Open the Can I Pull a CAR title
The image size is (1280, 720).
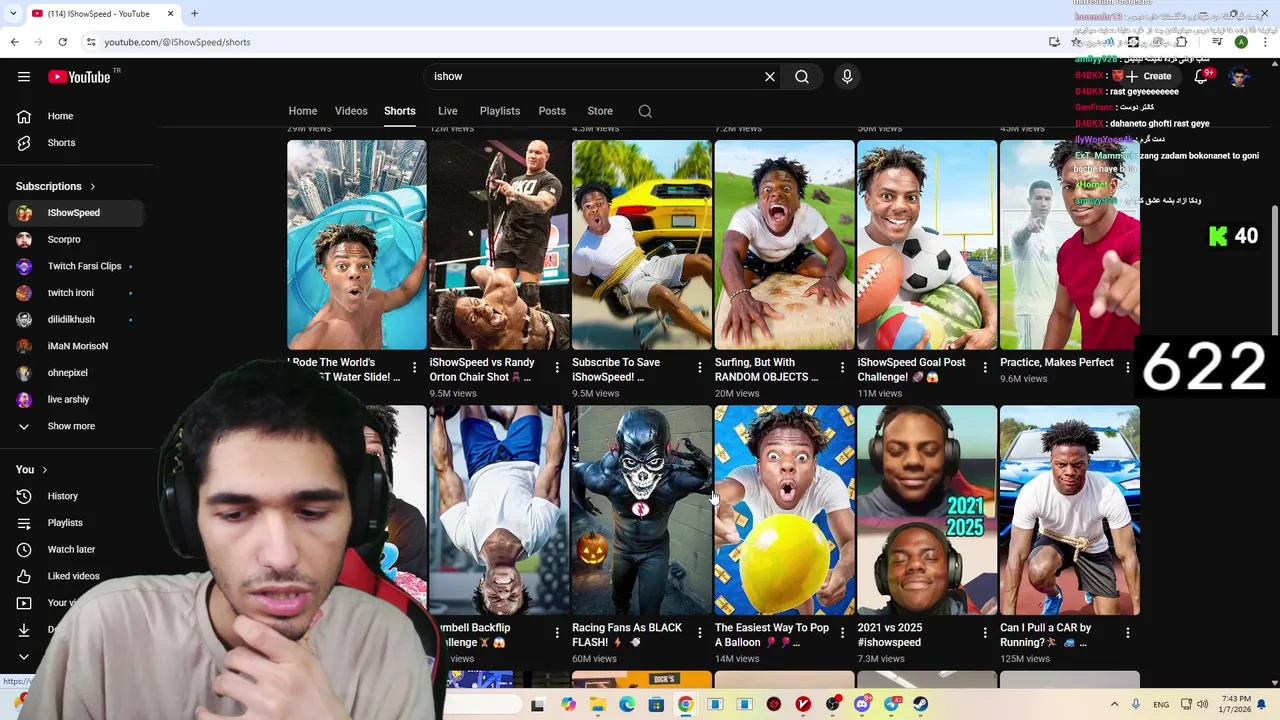(x=1045, y=635)
